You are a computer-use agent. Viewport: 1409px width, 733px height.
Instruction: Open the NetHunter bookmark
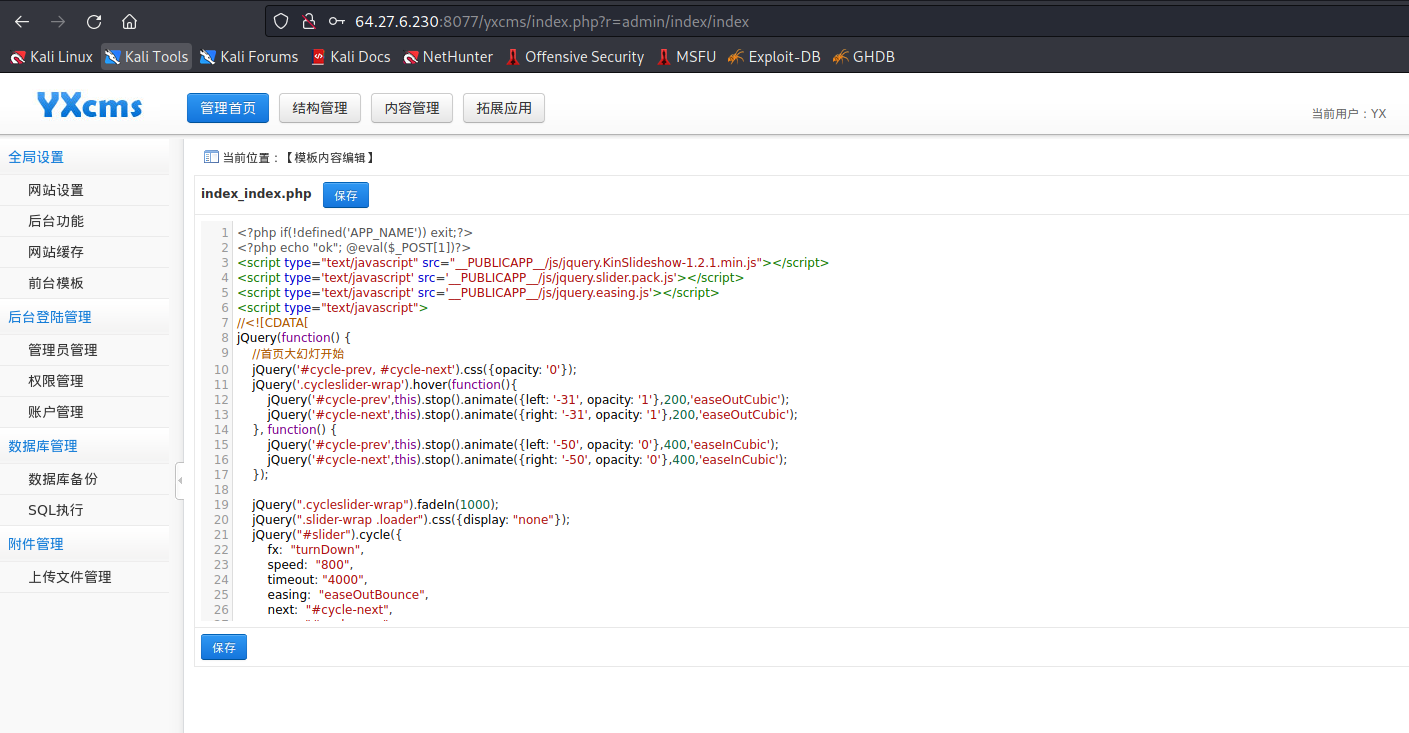click(448, 57)
